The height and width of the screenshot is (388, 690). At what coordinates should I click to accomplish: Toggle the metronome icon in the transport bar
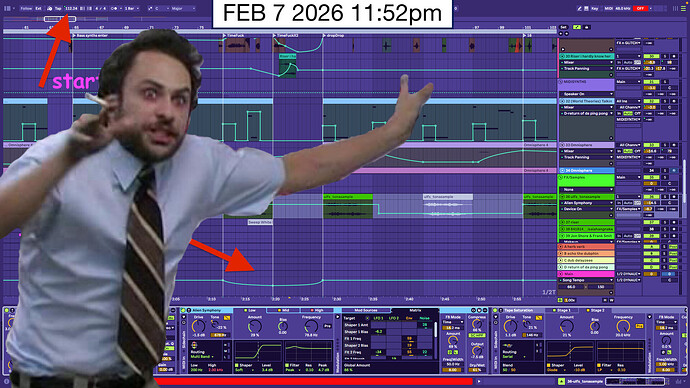49,8
